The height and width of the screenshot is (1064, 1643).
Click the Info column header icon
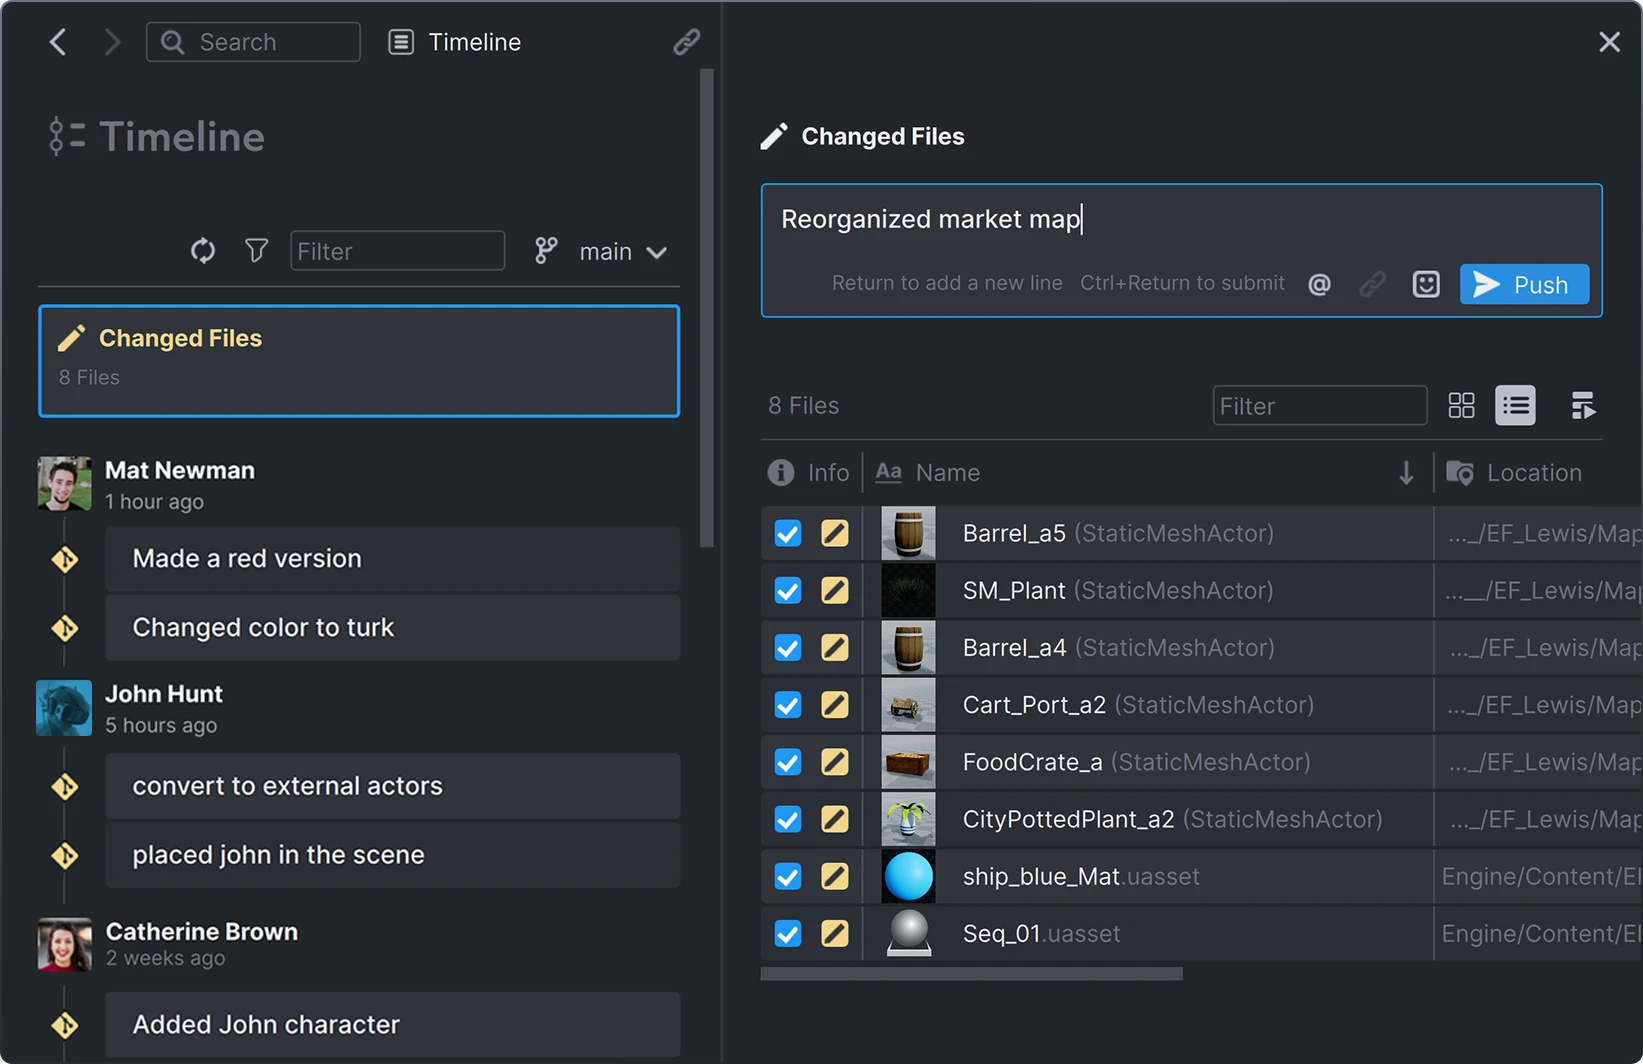(x=780, y=472)
